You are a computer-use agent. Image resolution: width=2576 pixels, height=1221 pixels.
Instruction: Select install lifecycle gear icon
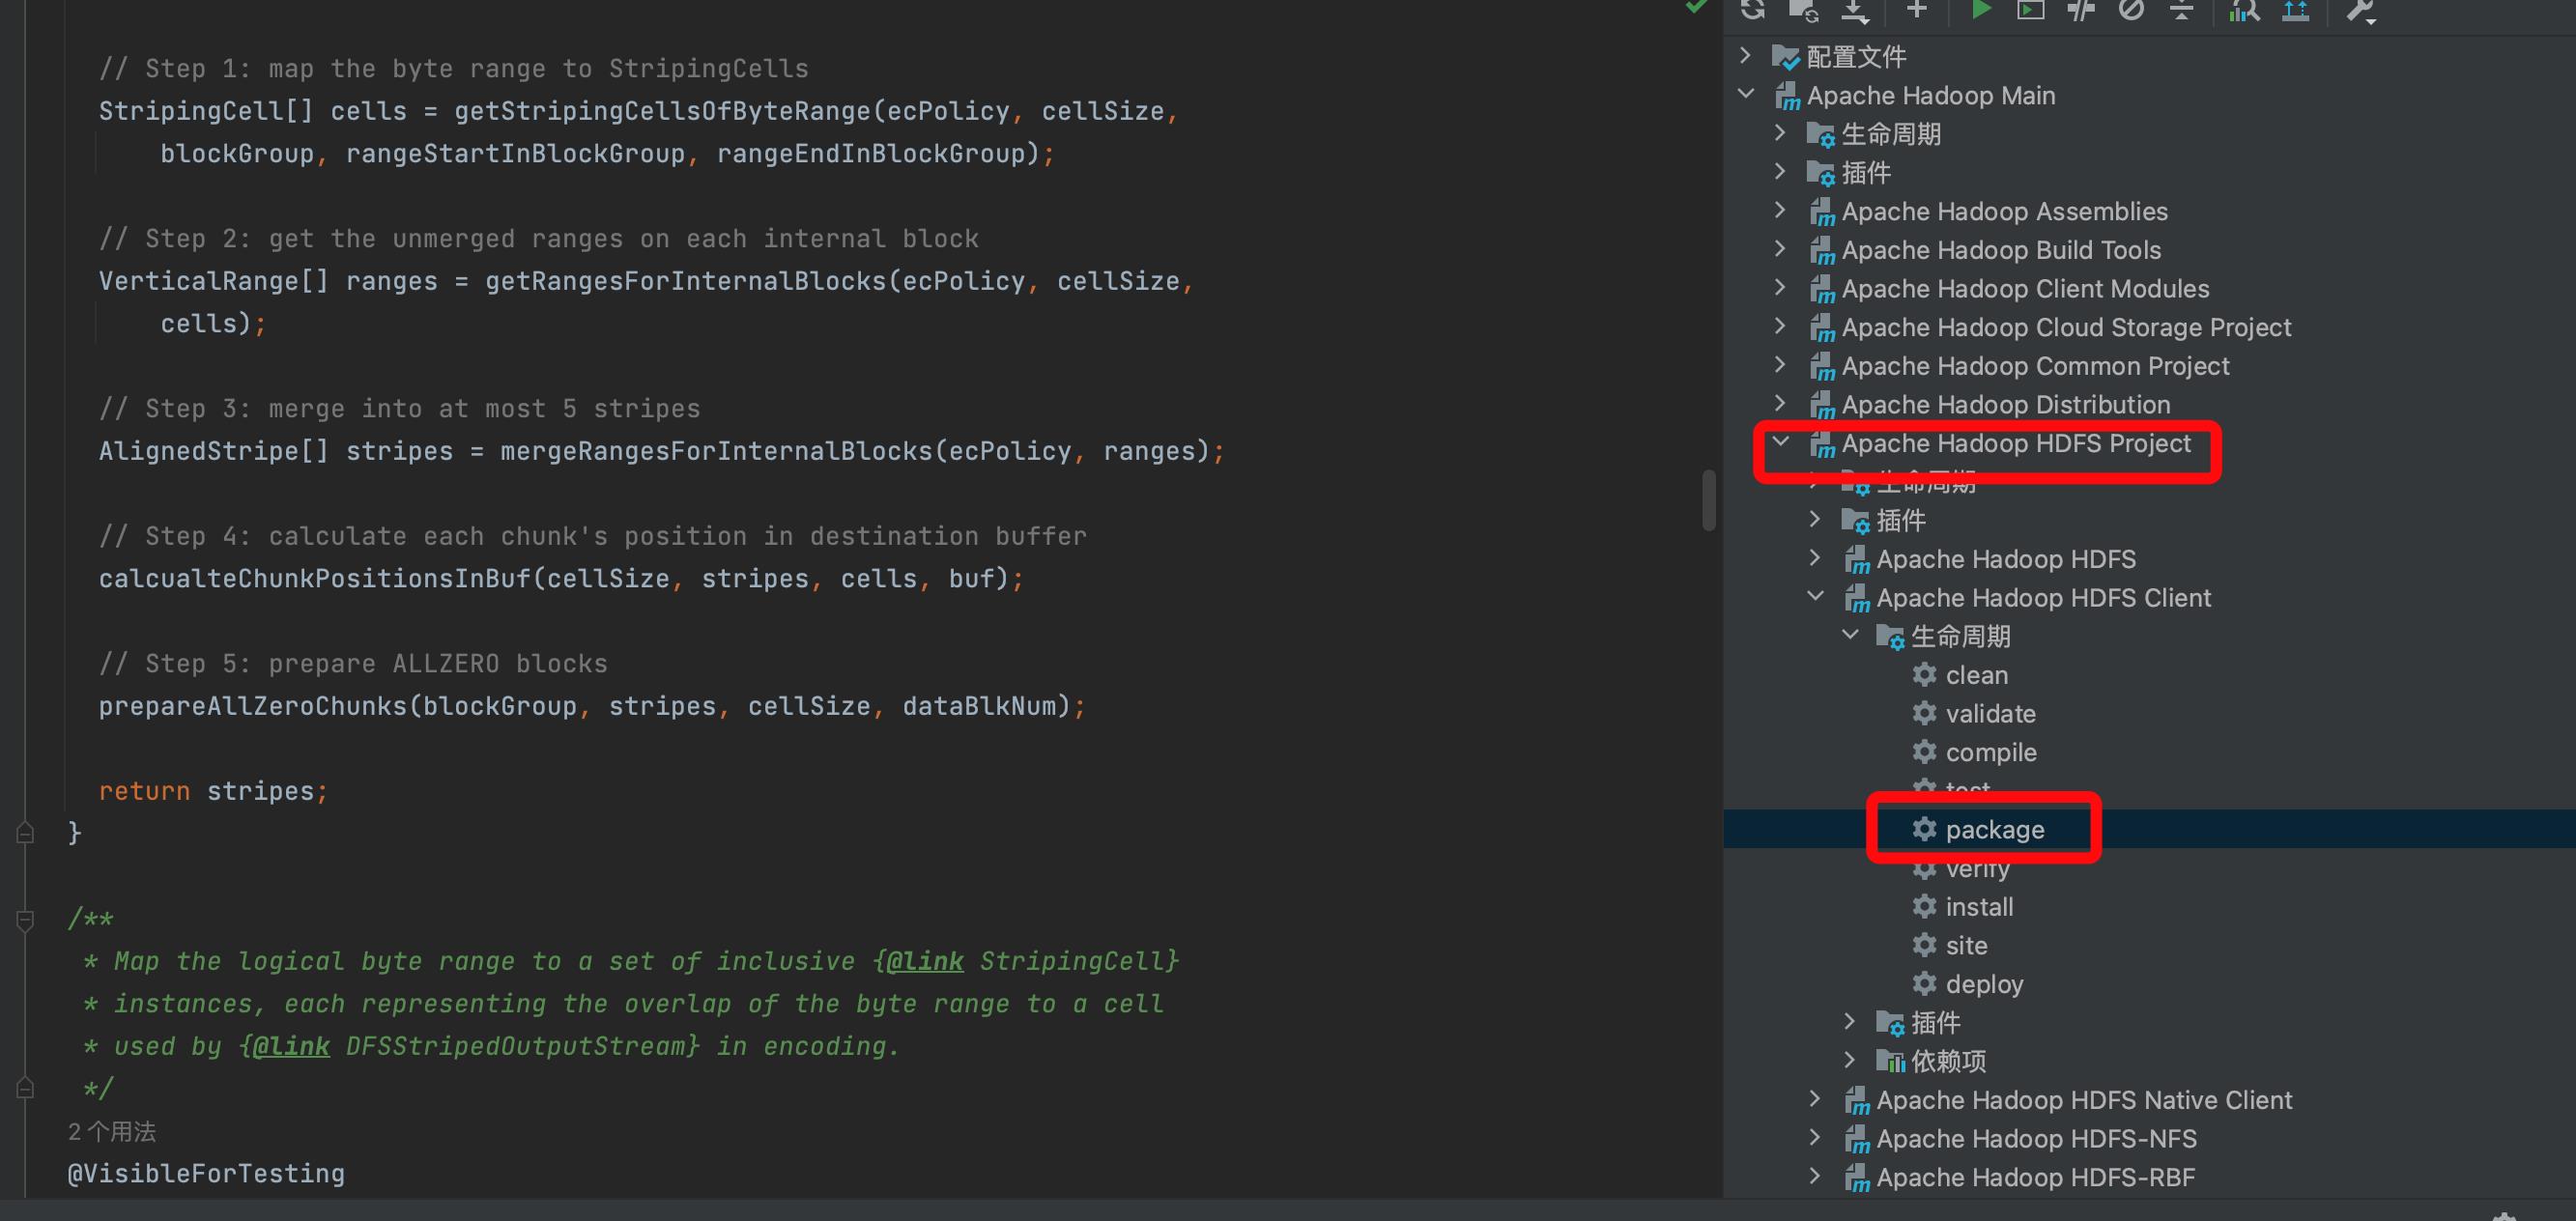1924,906
